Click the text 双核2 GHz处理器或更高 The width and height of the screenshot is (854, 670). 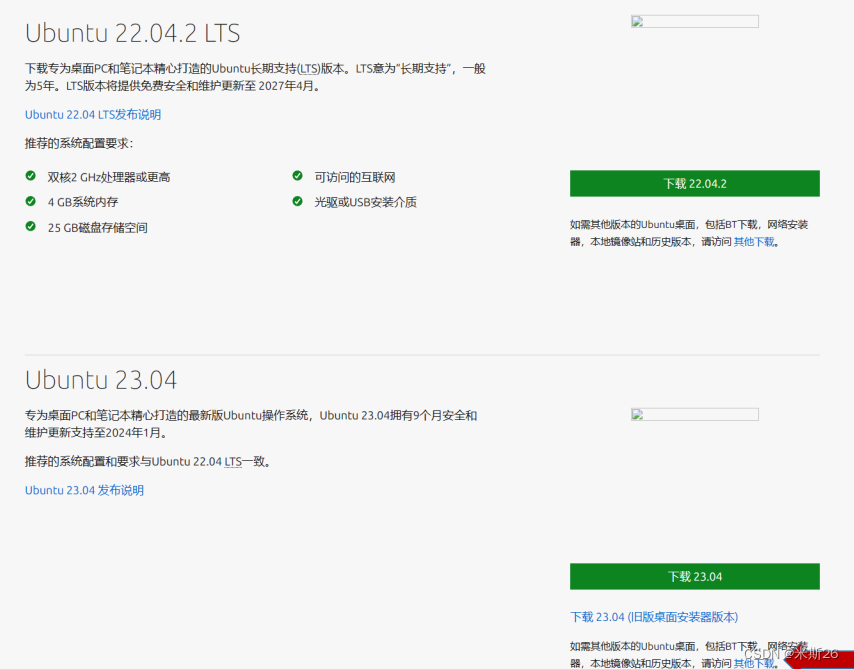(109, 178)
